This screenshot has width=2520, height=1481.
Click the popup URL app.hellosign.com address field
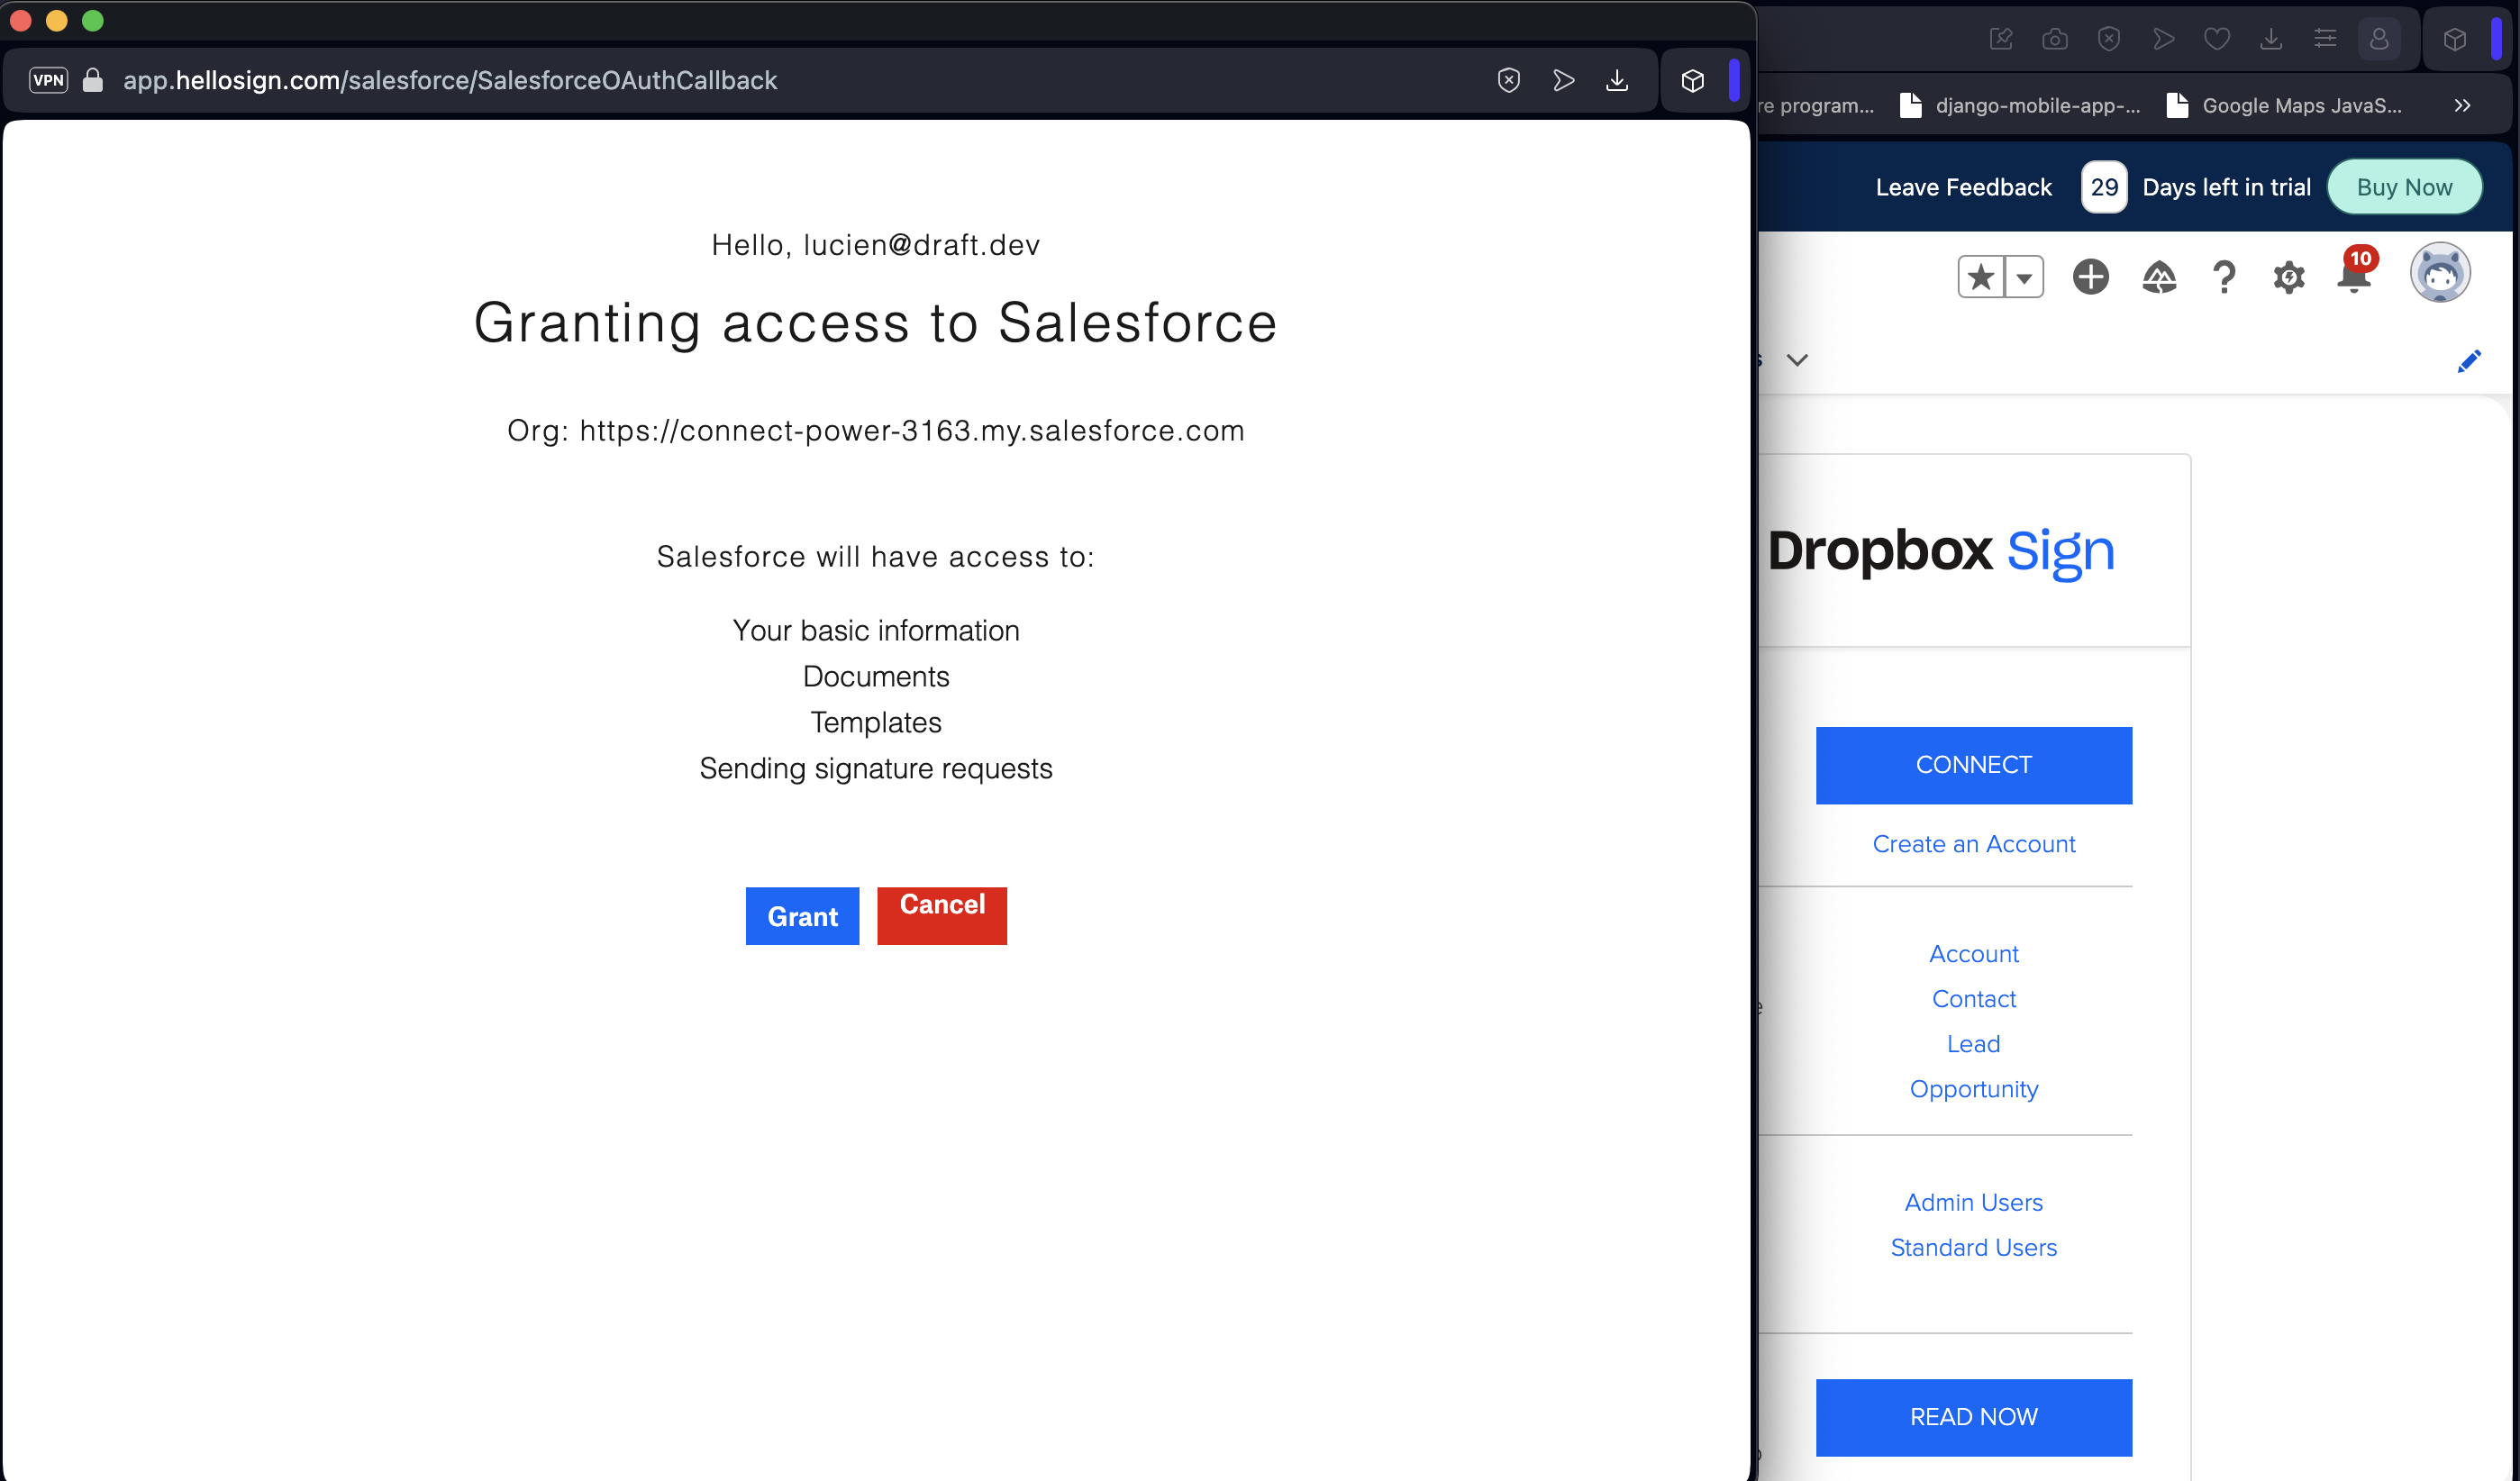450,80
